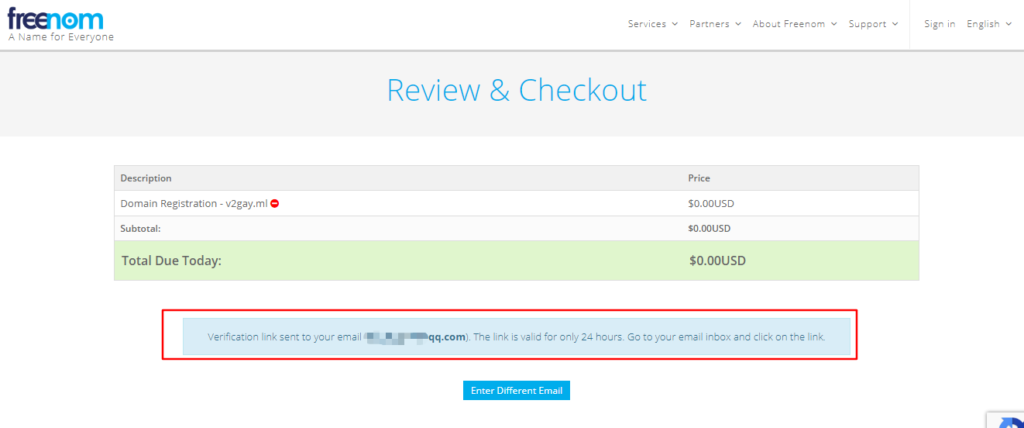Click the Freenom logo
Screen dimensions: 1024x428
pos(55,17)
